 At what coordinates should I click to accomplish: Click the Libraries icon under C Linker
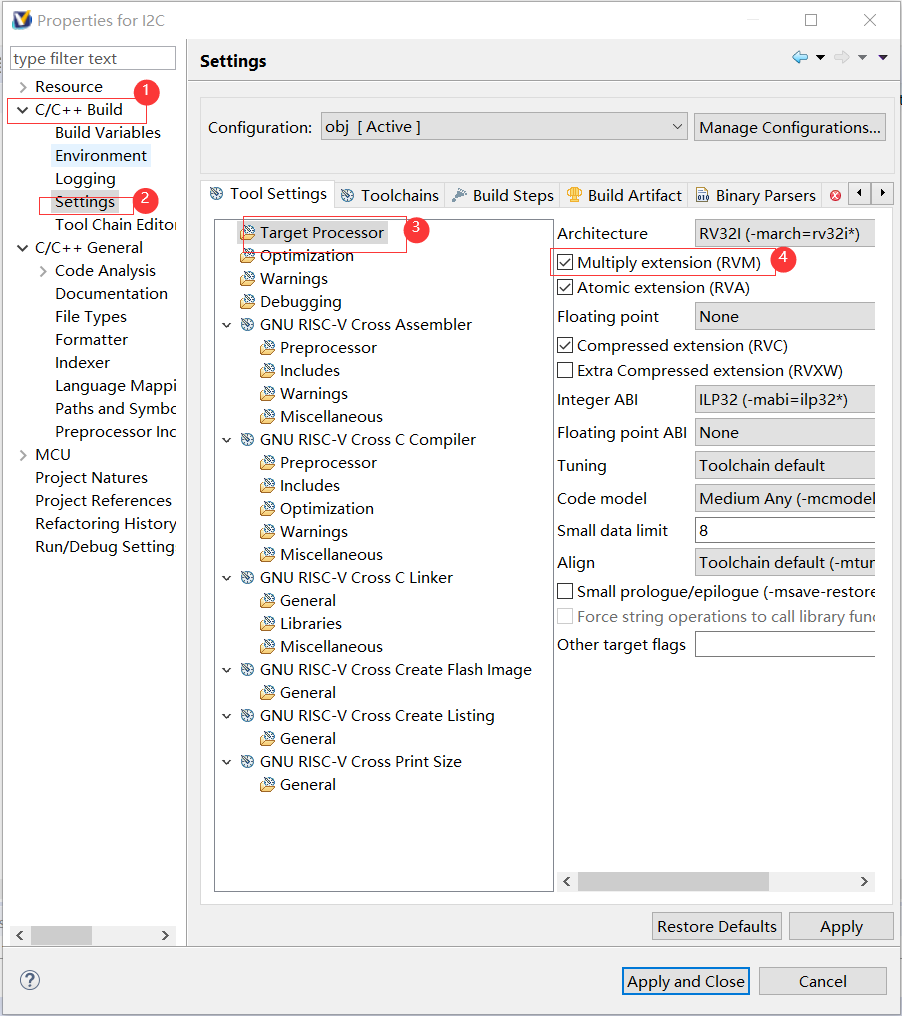[x=267, y=624]
